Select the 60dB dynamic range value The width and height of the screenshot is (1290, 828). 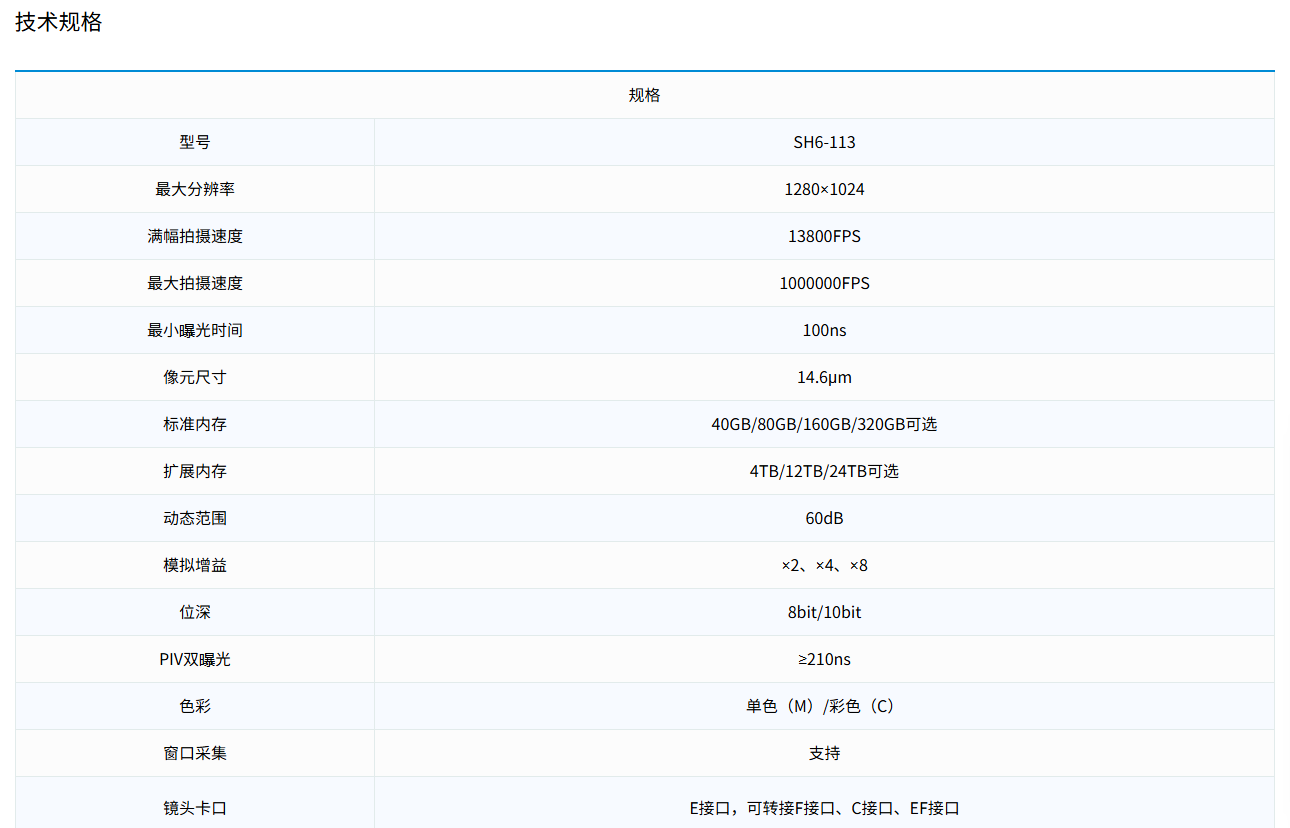[824, 518]
